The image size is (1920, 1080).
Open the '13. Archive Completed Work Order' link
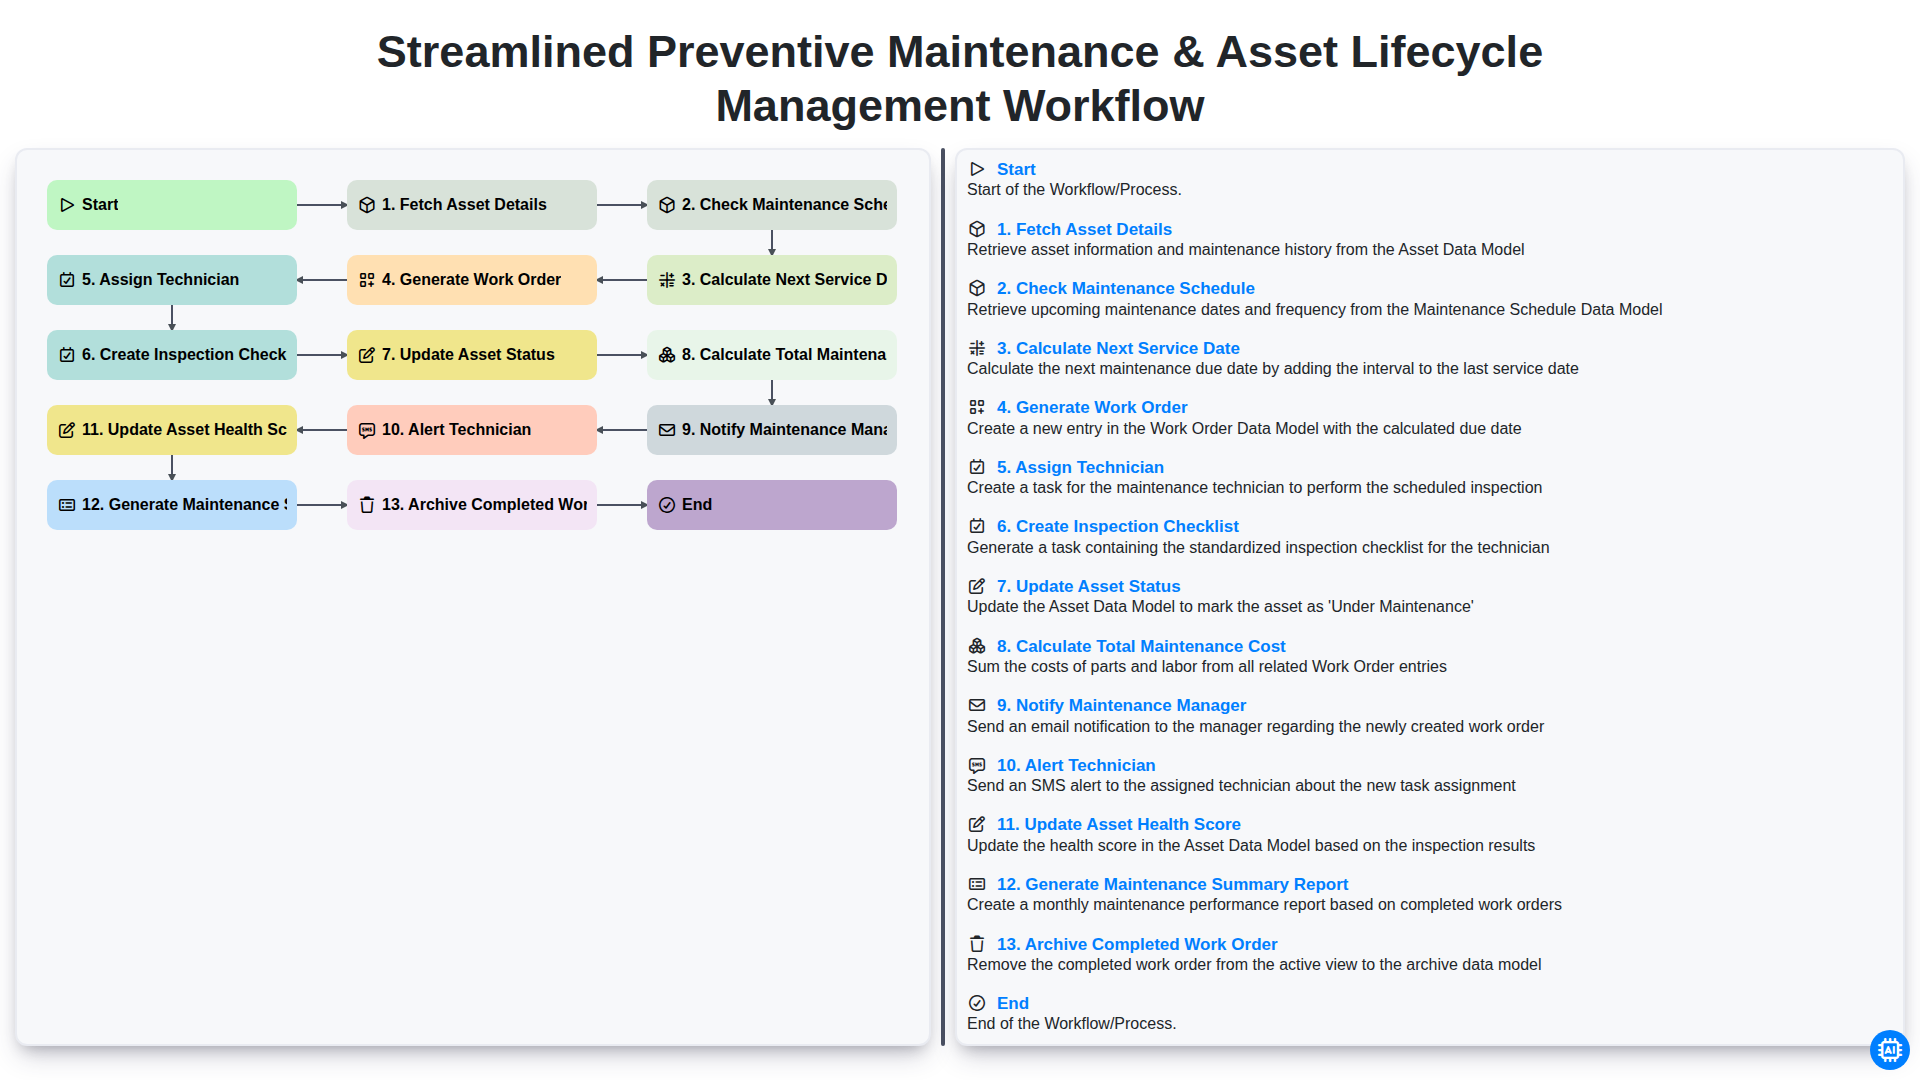click(1137, 944)
